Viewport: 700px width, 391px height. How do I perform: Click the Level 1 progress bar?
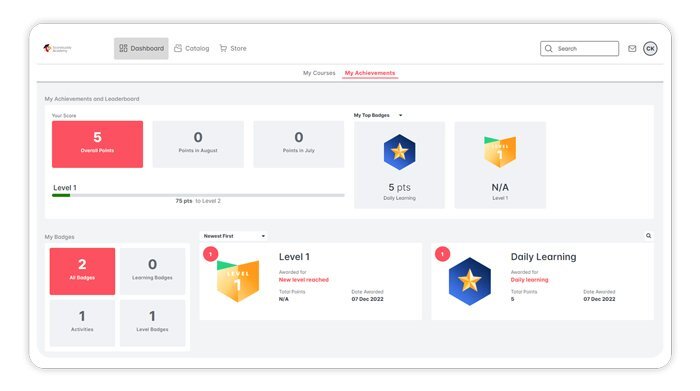(198, 195)
